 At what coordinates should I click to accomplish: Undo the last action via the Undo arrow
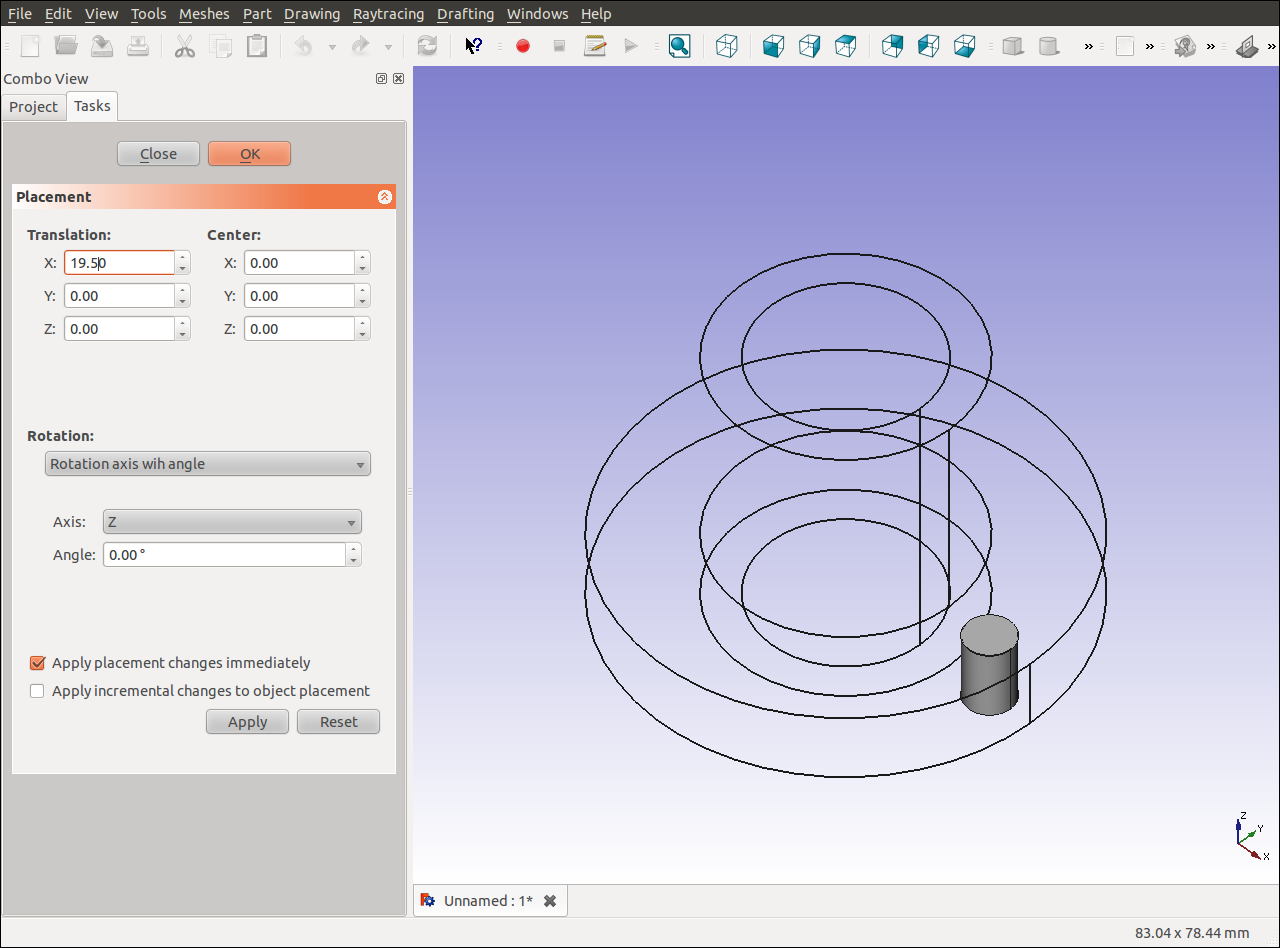[x=304, y=46]
